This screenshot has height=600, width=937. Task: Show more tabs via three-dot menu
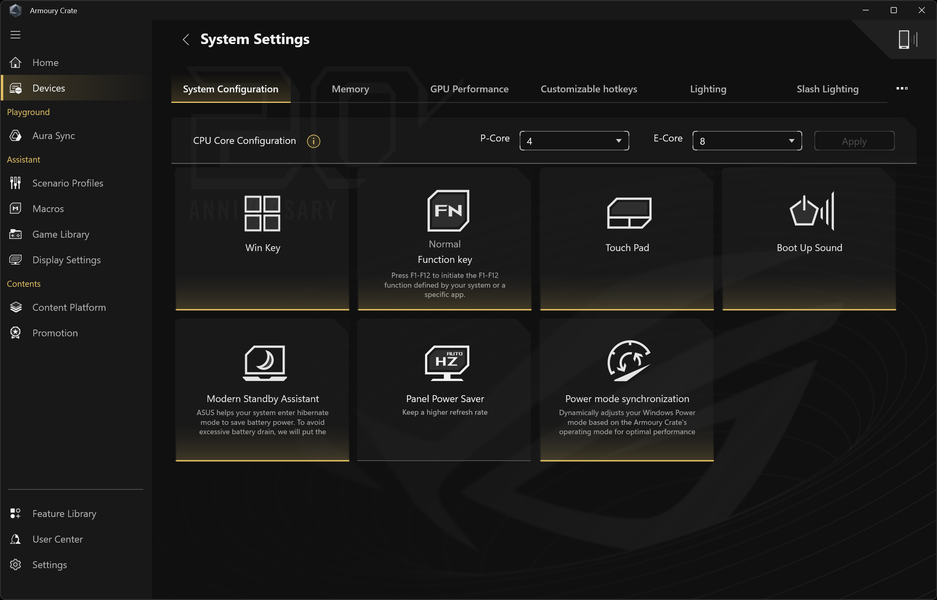coord(902,88)
